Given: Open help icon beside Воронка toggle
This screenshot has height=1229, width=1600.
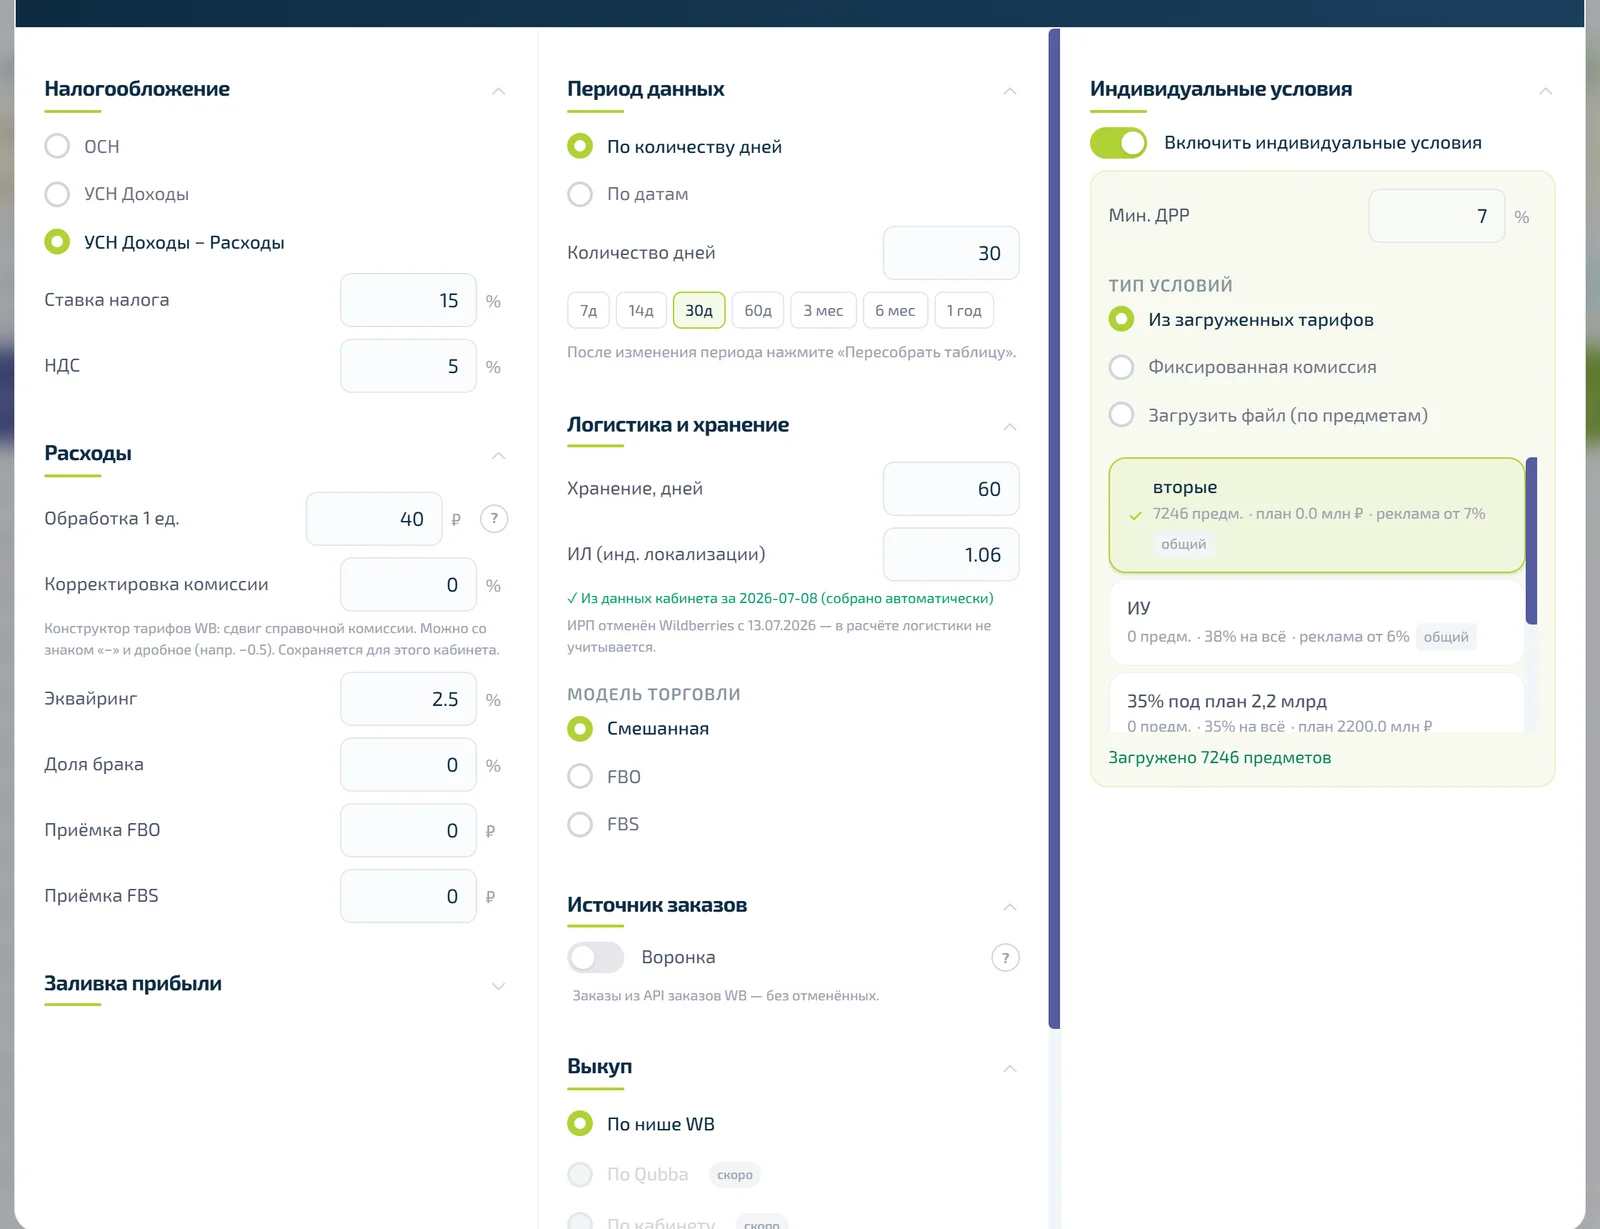Looking at the screenshot, I should point(1005,958).
